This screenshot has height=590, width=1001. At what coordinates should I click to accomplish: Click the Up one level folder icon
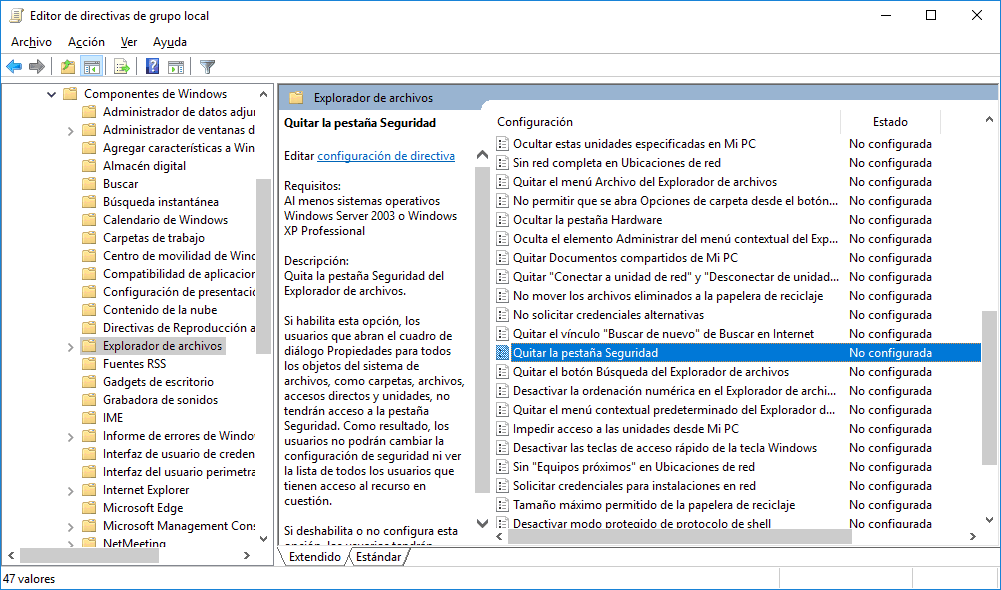click(x=68, y=66)
